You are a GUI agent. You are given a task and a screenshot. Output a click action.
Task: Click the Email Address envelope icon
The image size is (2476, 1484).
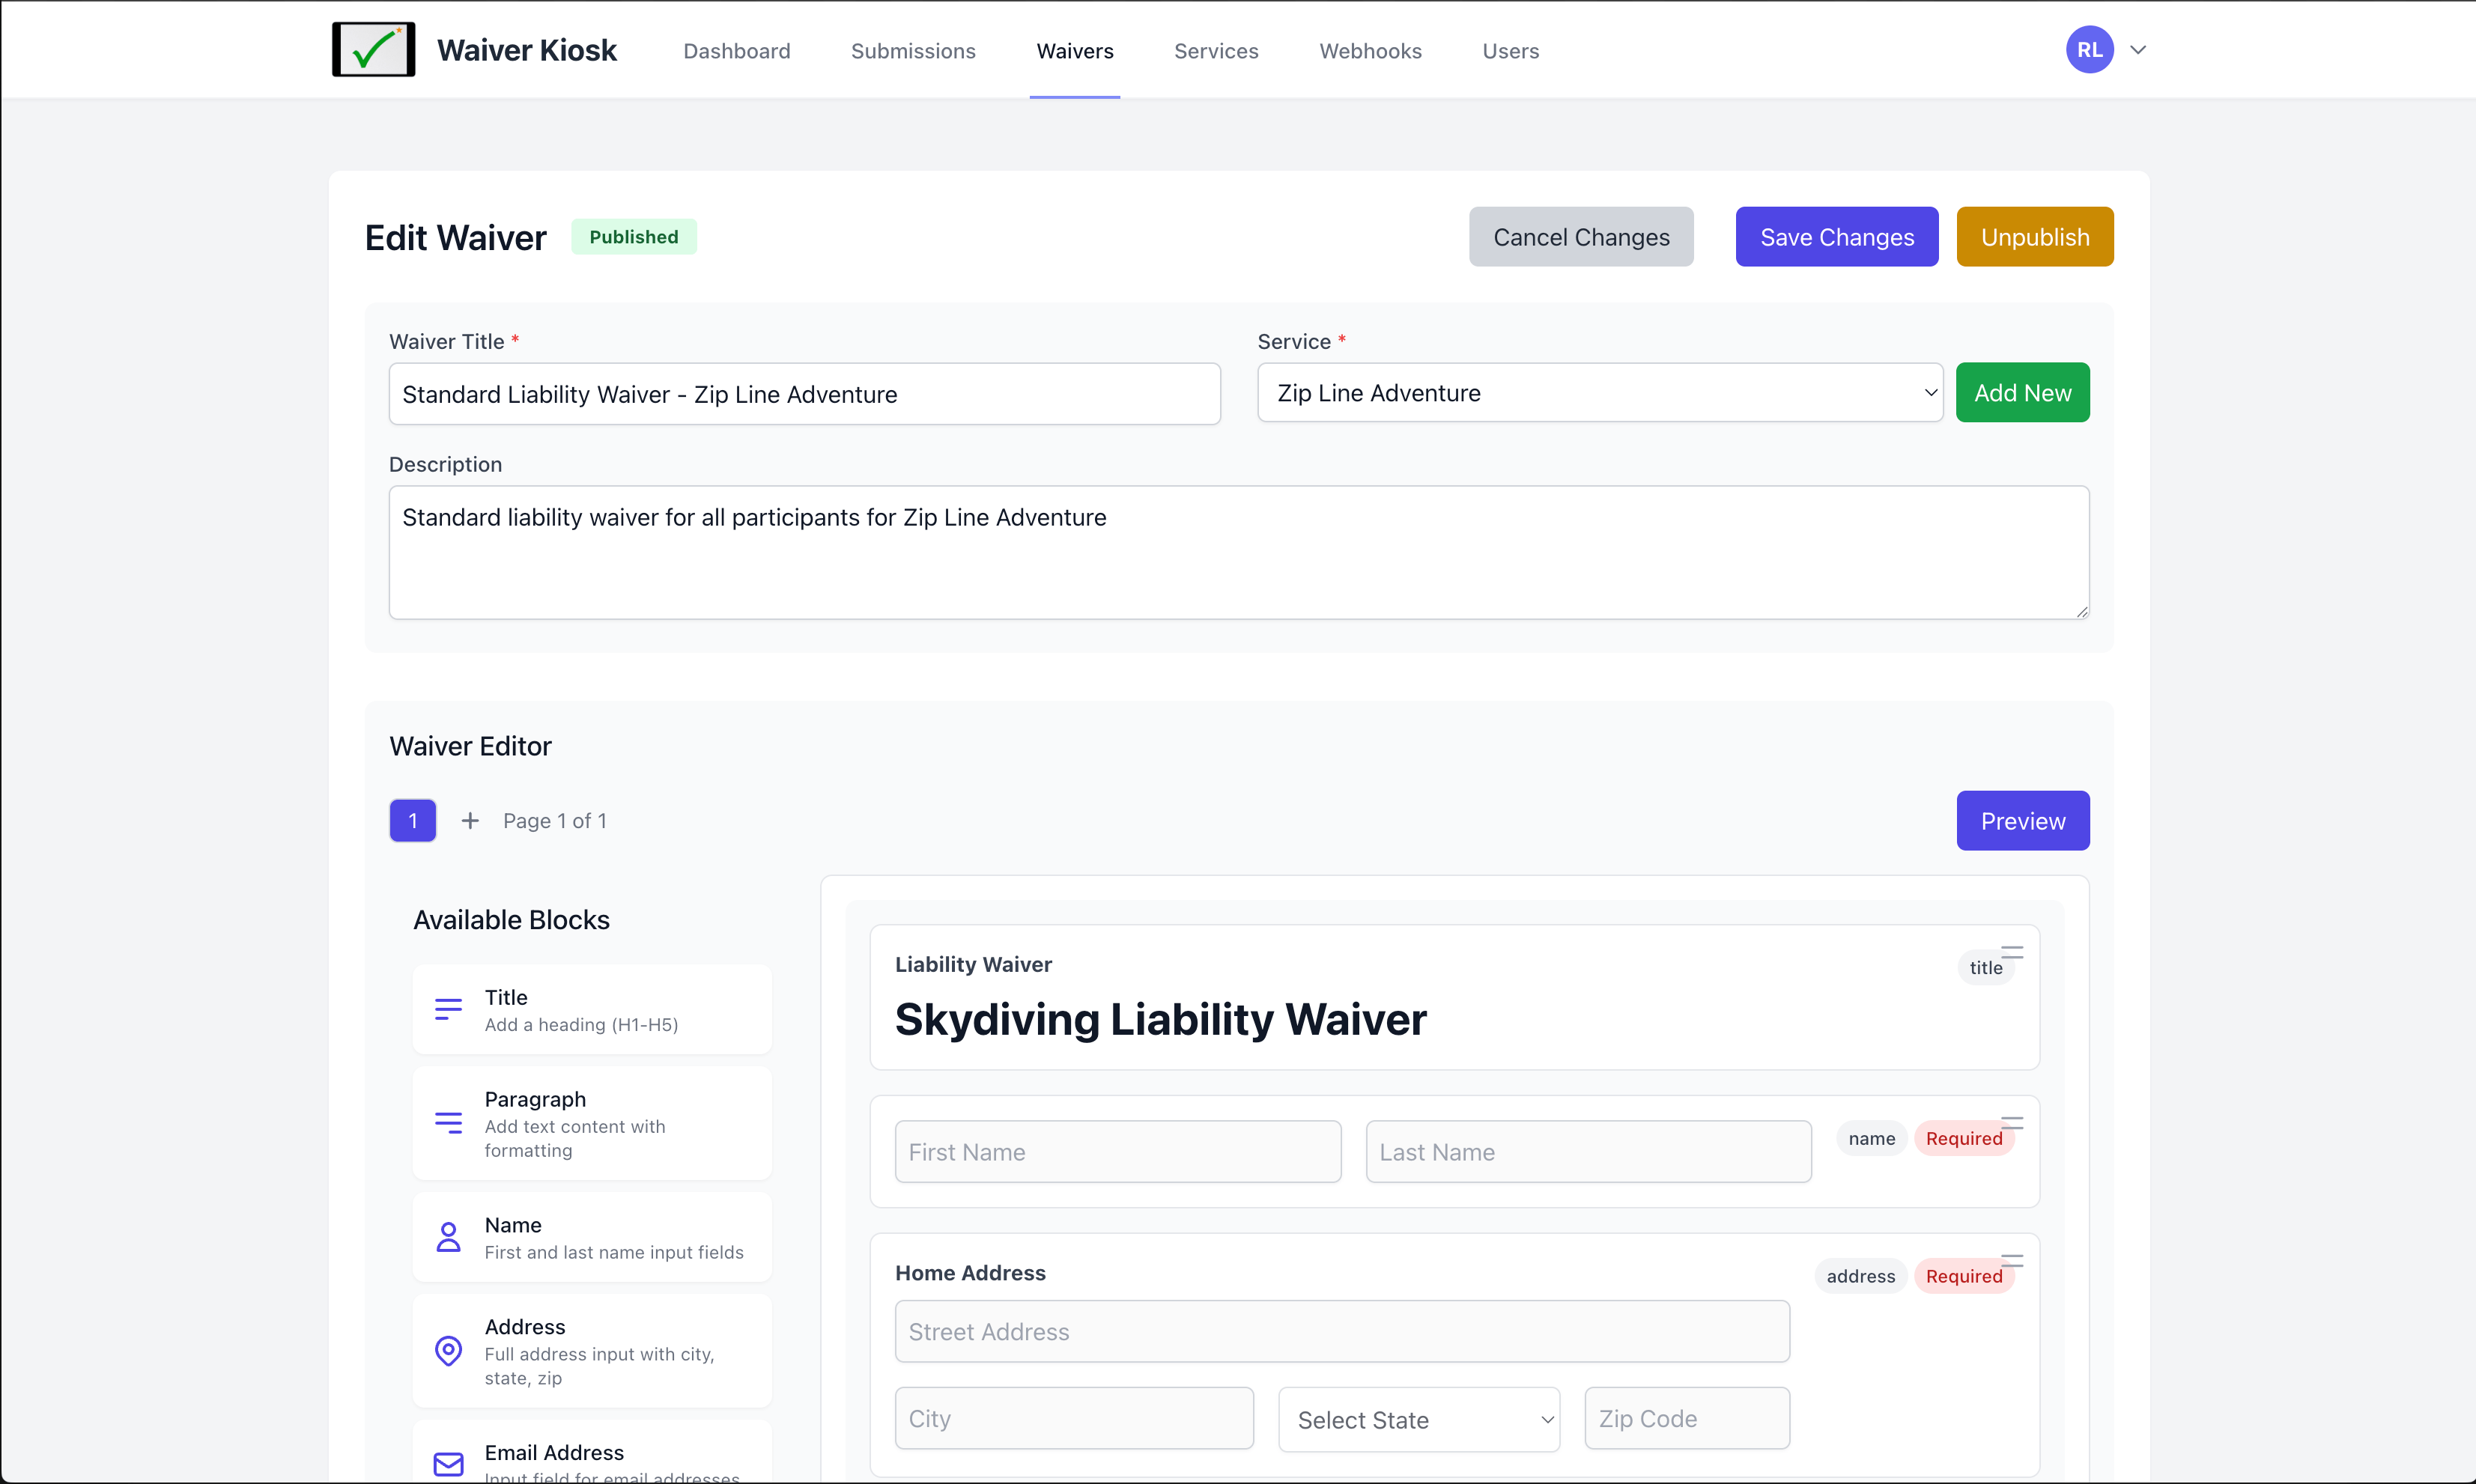point(448,1463)
